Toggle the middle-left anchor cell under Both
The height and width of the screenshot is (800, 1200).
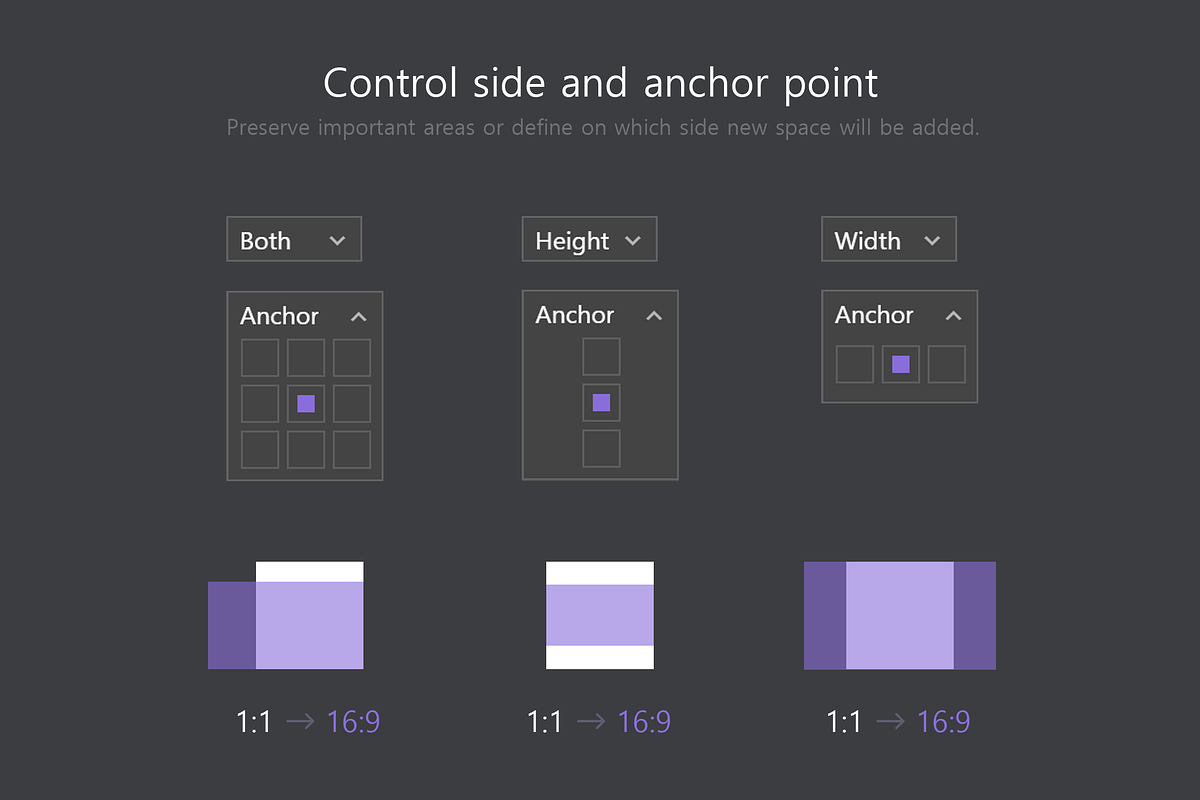259,403
